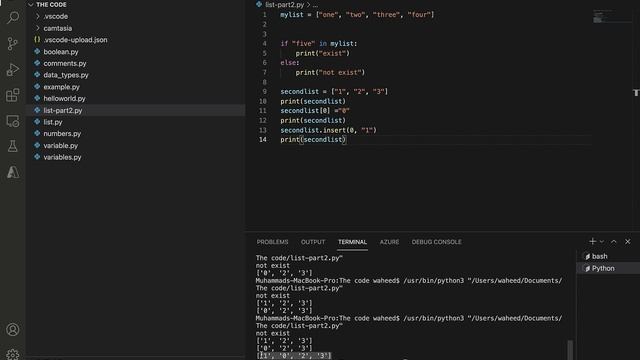
Task: Switch to the TERMINAL tab
Action: (352, 242)
